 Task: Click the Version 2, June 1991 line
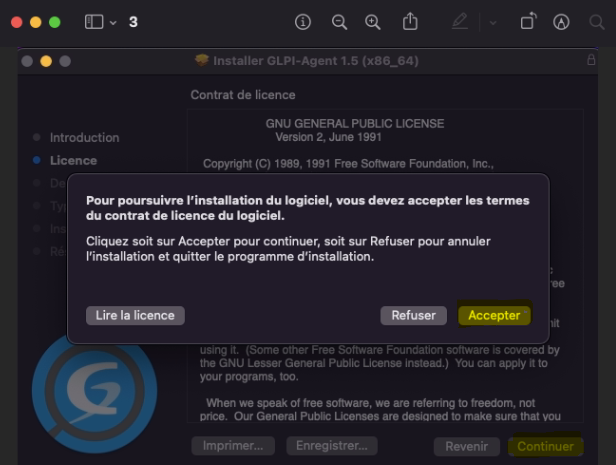pyautogui.click(x=328, y=137)
